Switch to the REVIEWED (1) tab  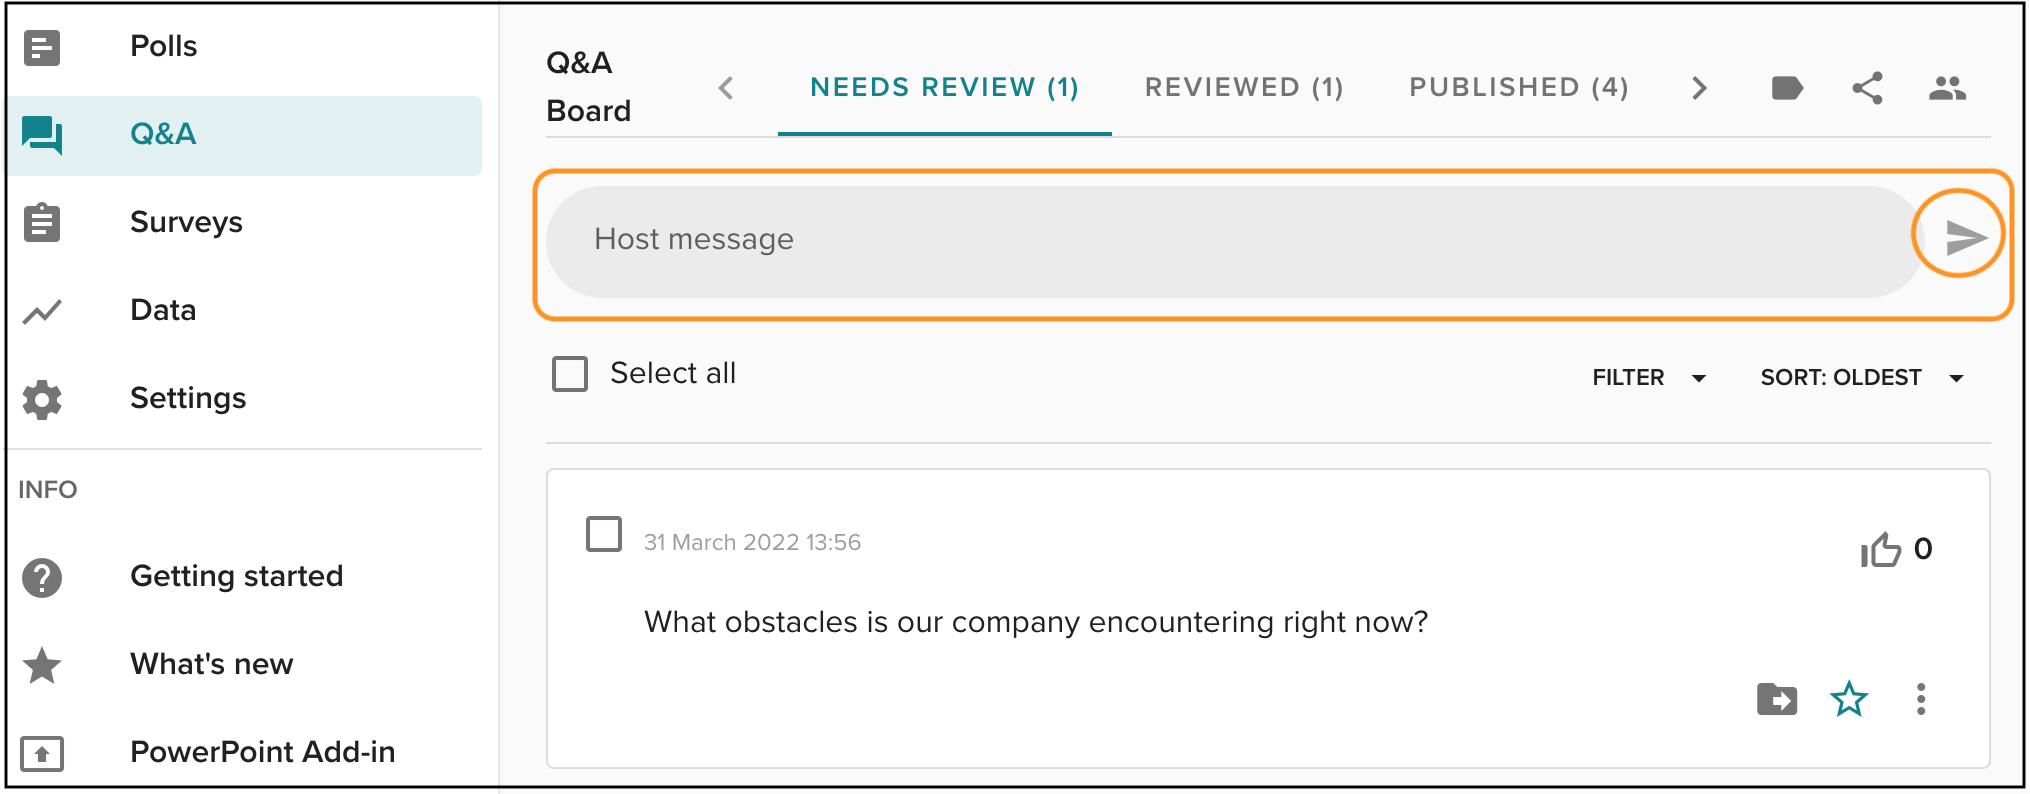[x=1244, y=88]
